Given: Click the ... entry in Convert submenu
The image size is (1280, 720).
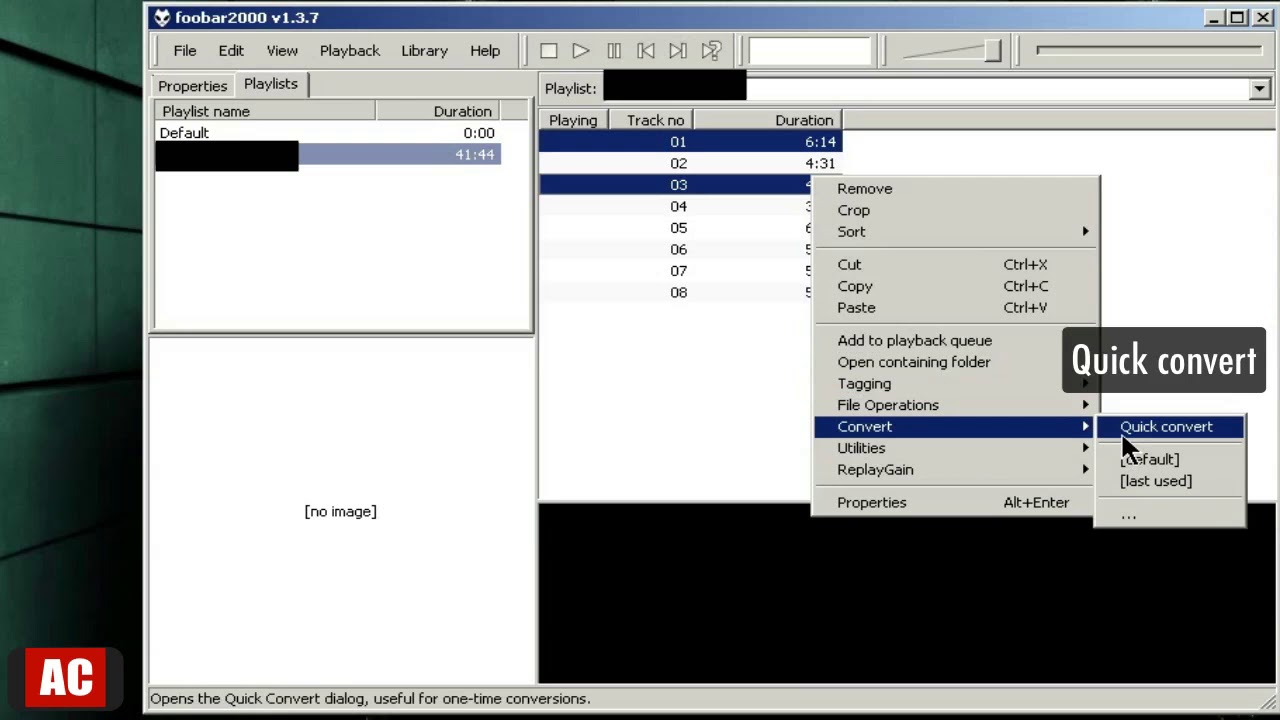Looking at the screenshot, I should (1170, 515).
